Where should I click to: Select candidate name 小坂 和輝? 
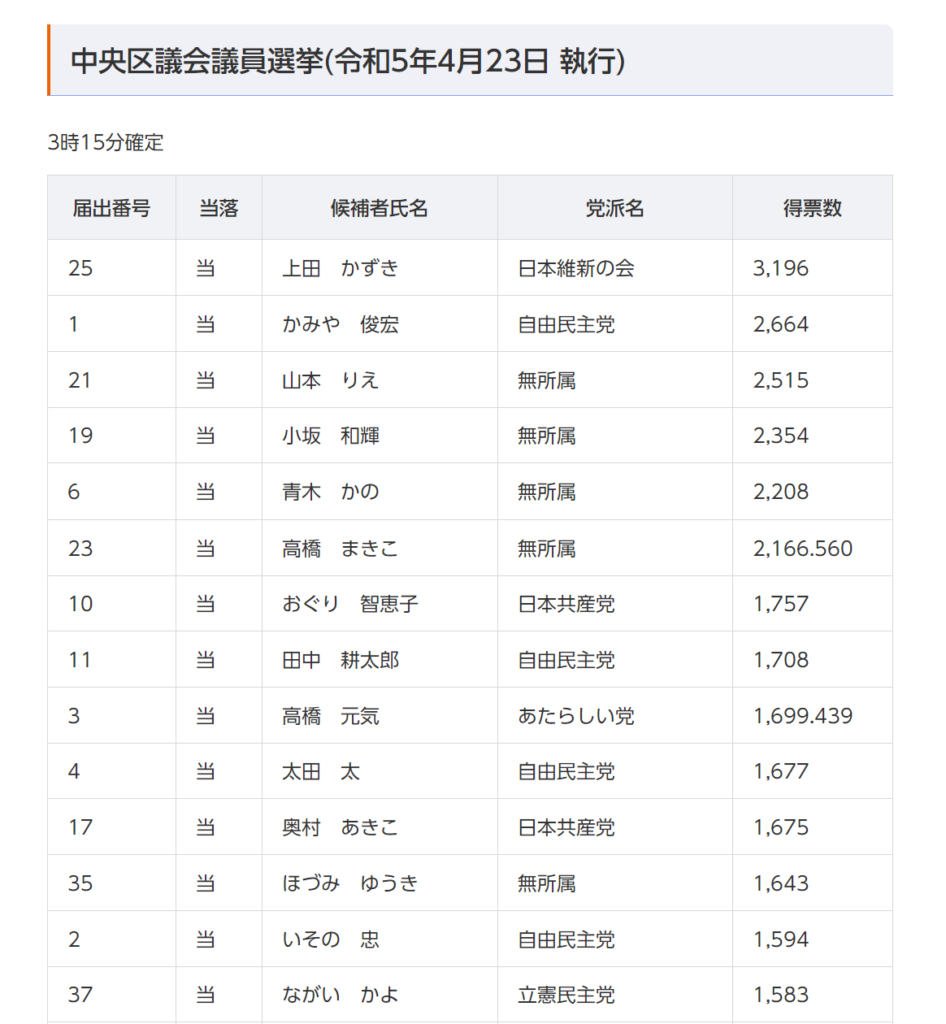[330, 436]
